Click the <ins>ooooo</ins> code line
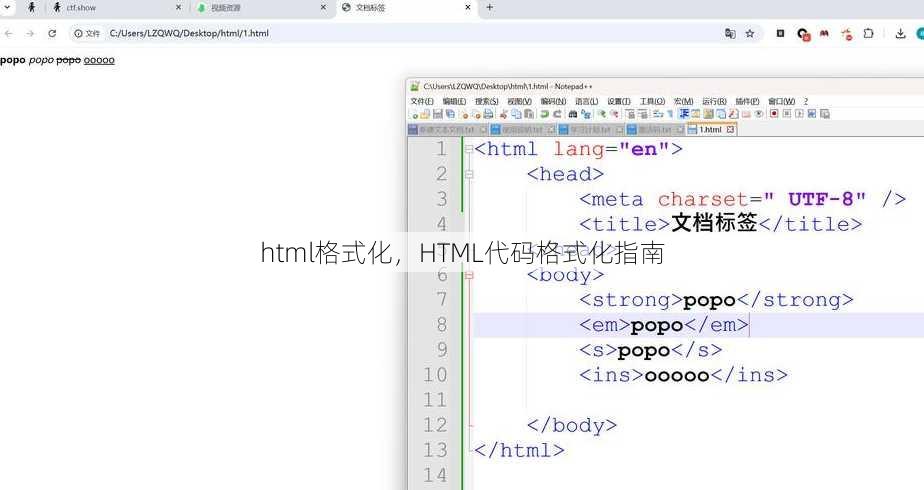The width and height of the screenshot is (924, 490). [x=684, y=375]
